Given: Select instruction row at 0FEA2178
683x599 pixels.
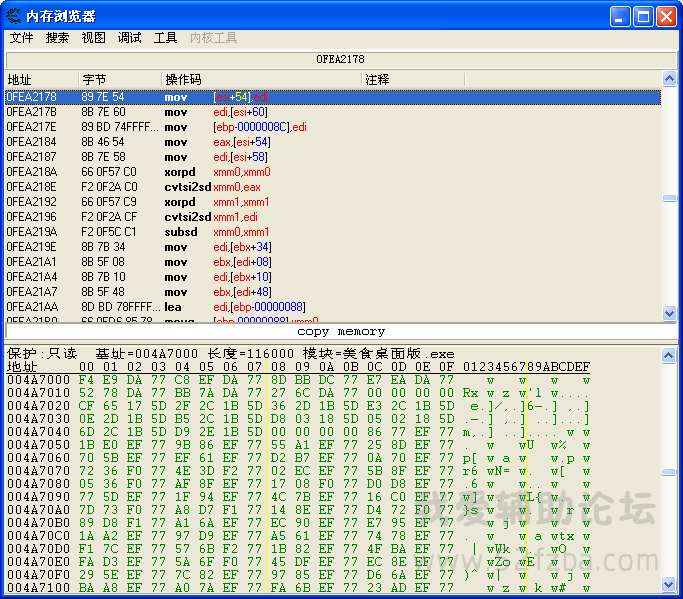Looking at the screenshot, I should click(x=333, y=97).
